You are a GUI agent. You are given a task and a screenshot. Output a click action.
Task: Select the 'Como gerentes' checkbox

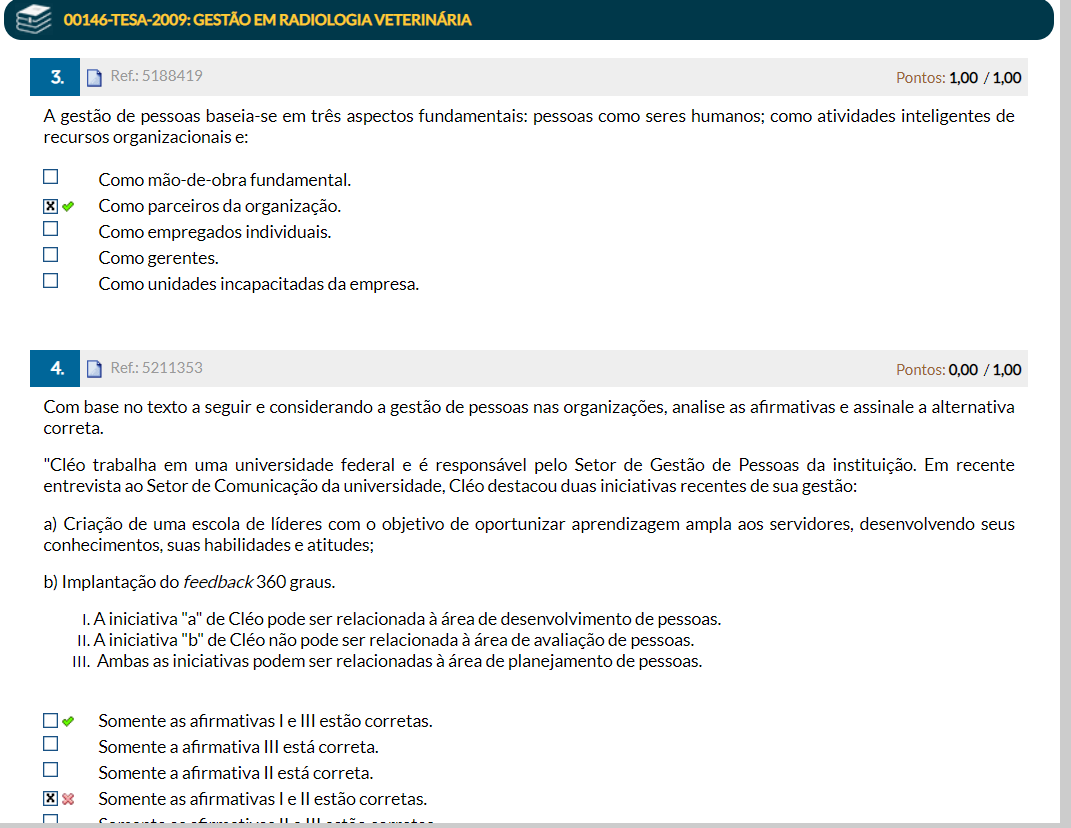pos(51,255)
